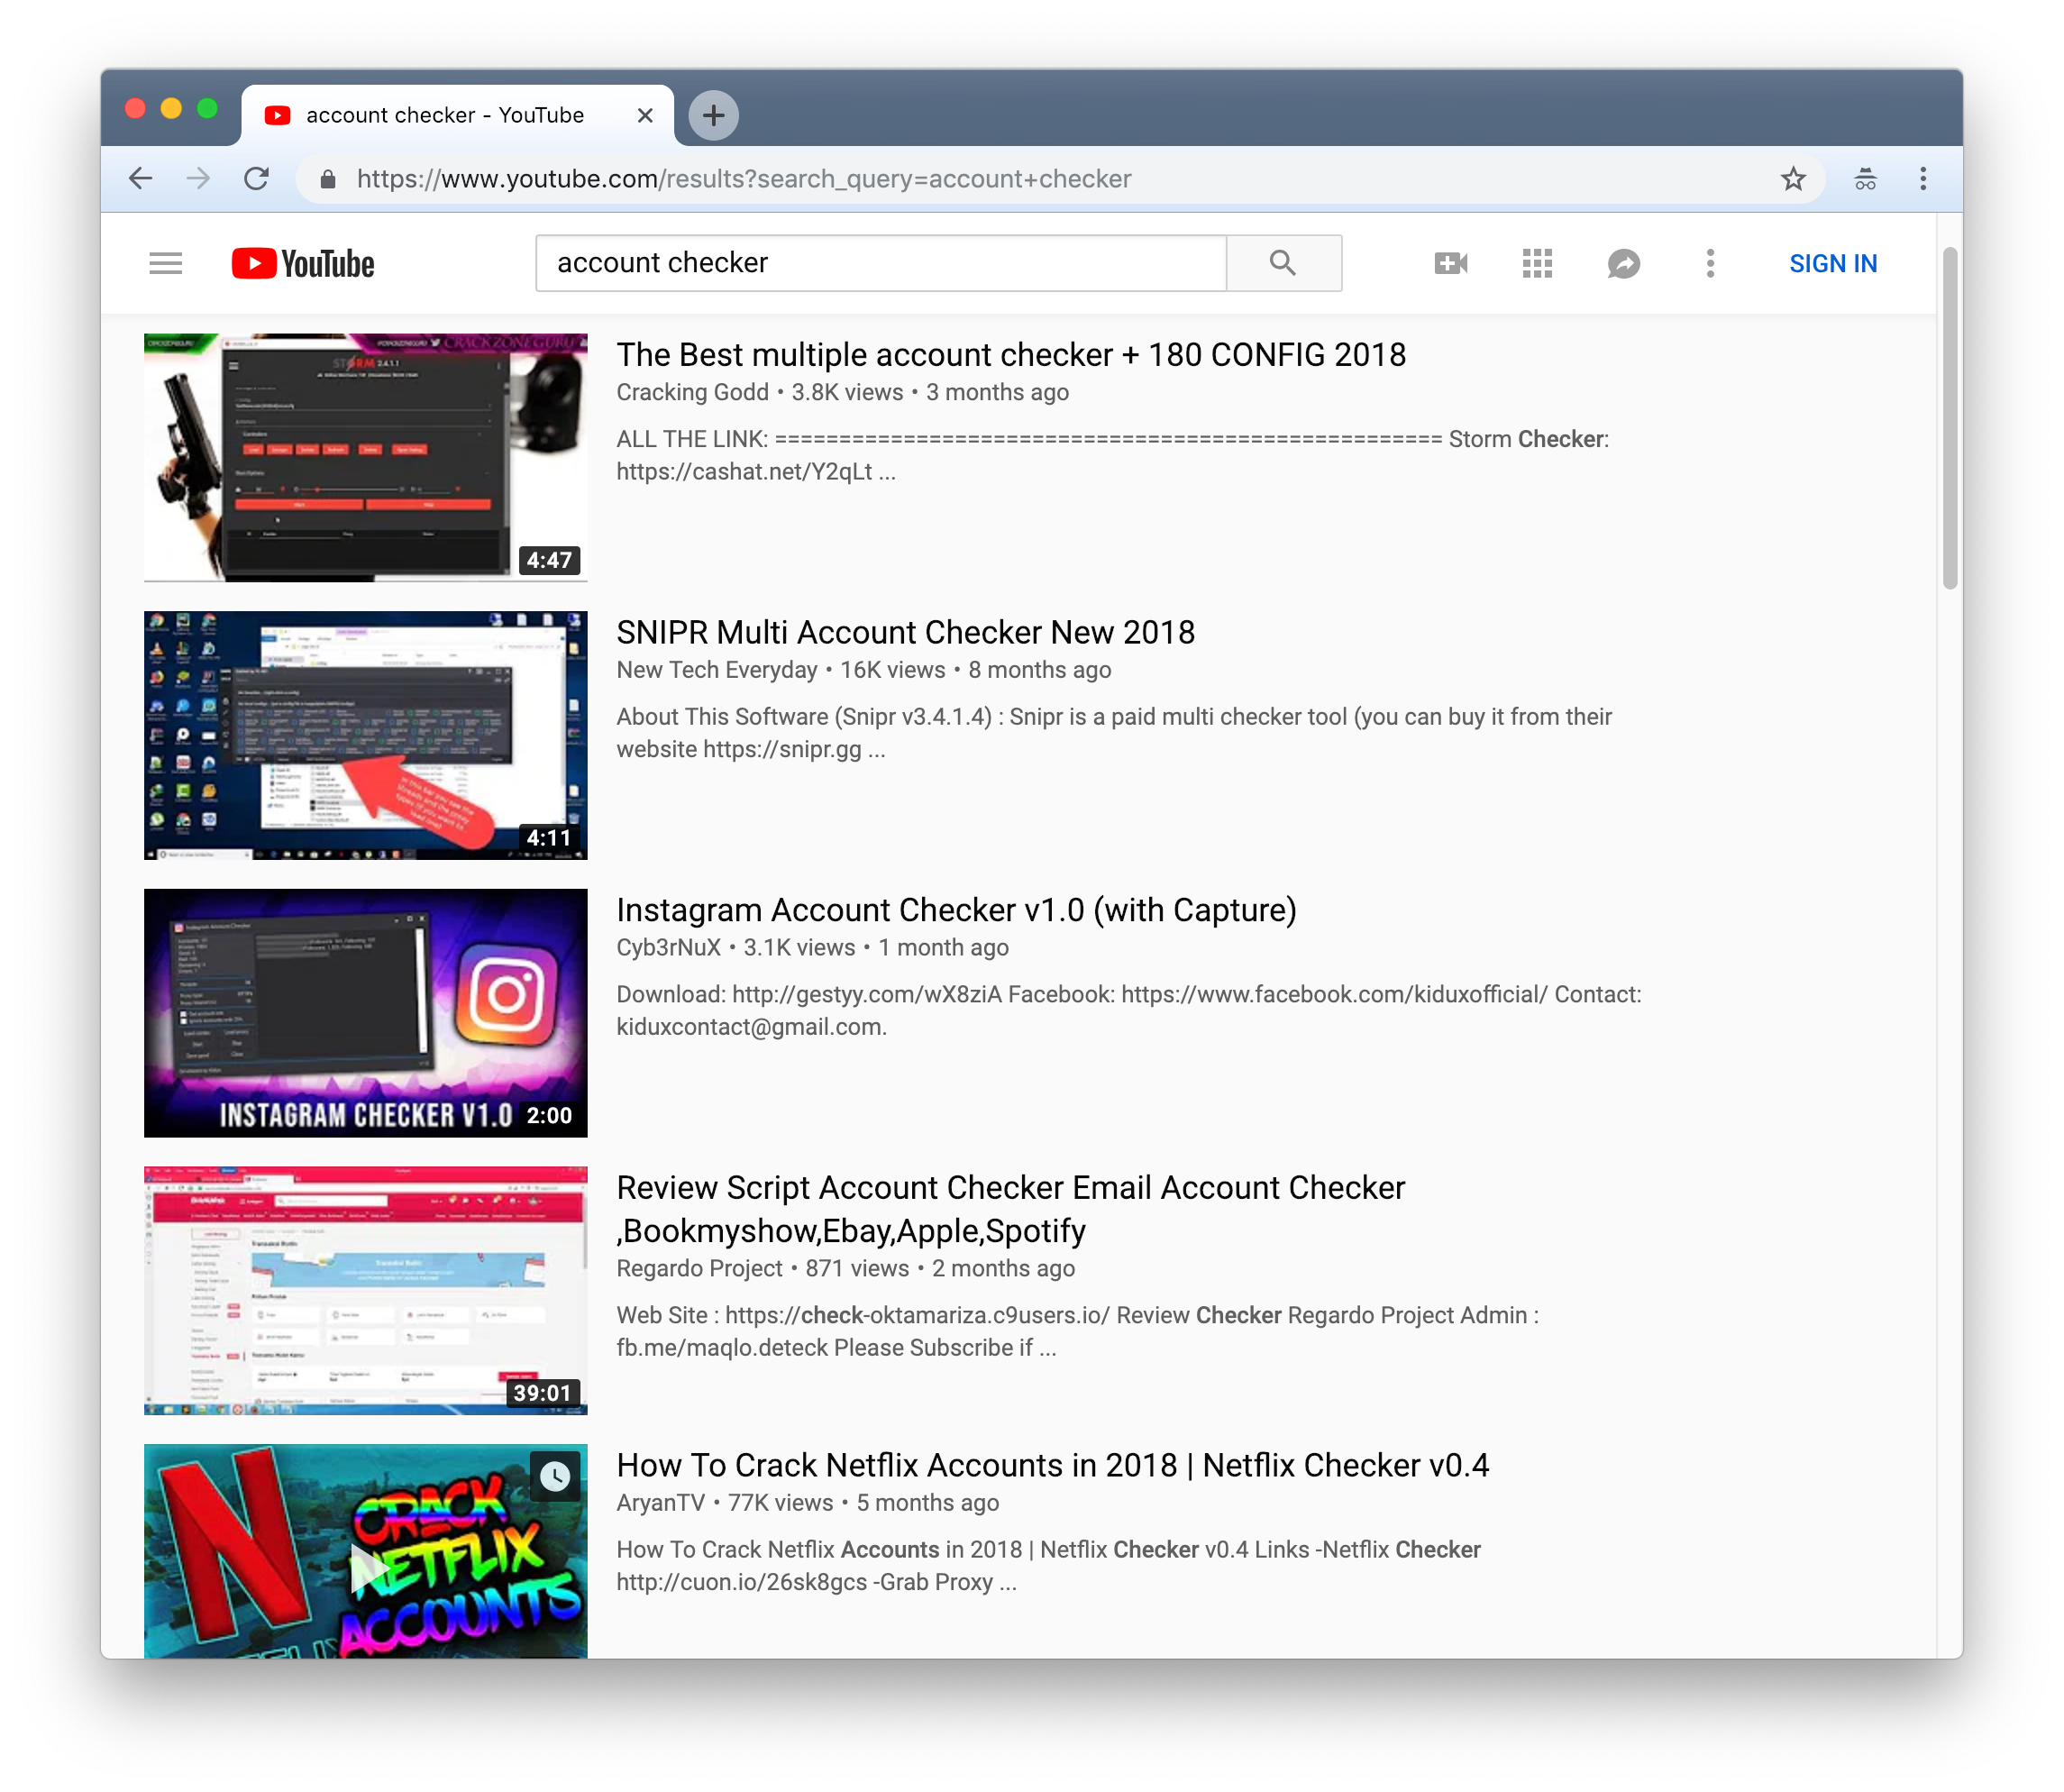This screenshot has width=2064, height=1792.
Task: Visit the Regardo Project channel
Action: tap(699, 1268)
